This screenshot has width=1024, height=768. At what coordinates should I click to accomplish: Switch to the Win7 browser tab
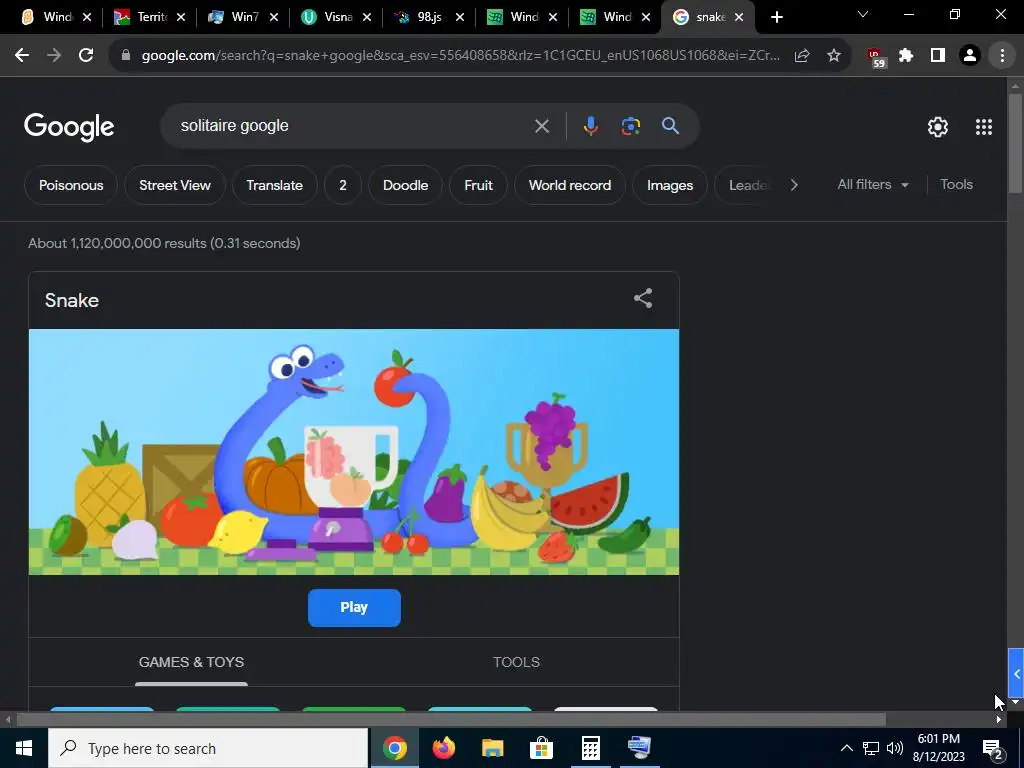(x=244, y=18)
